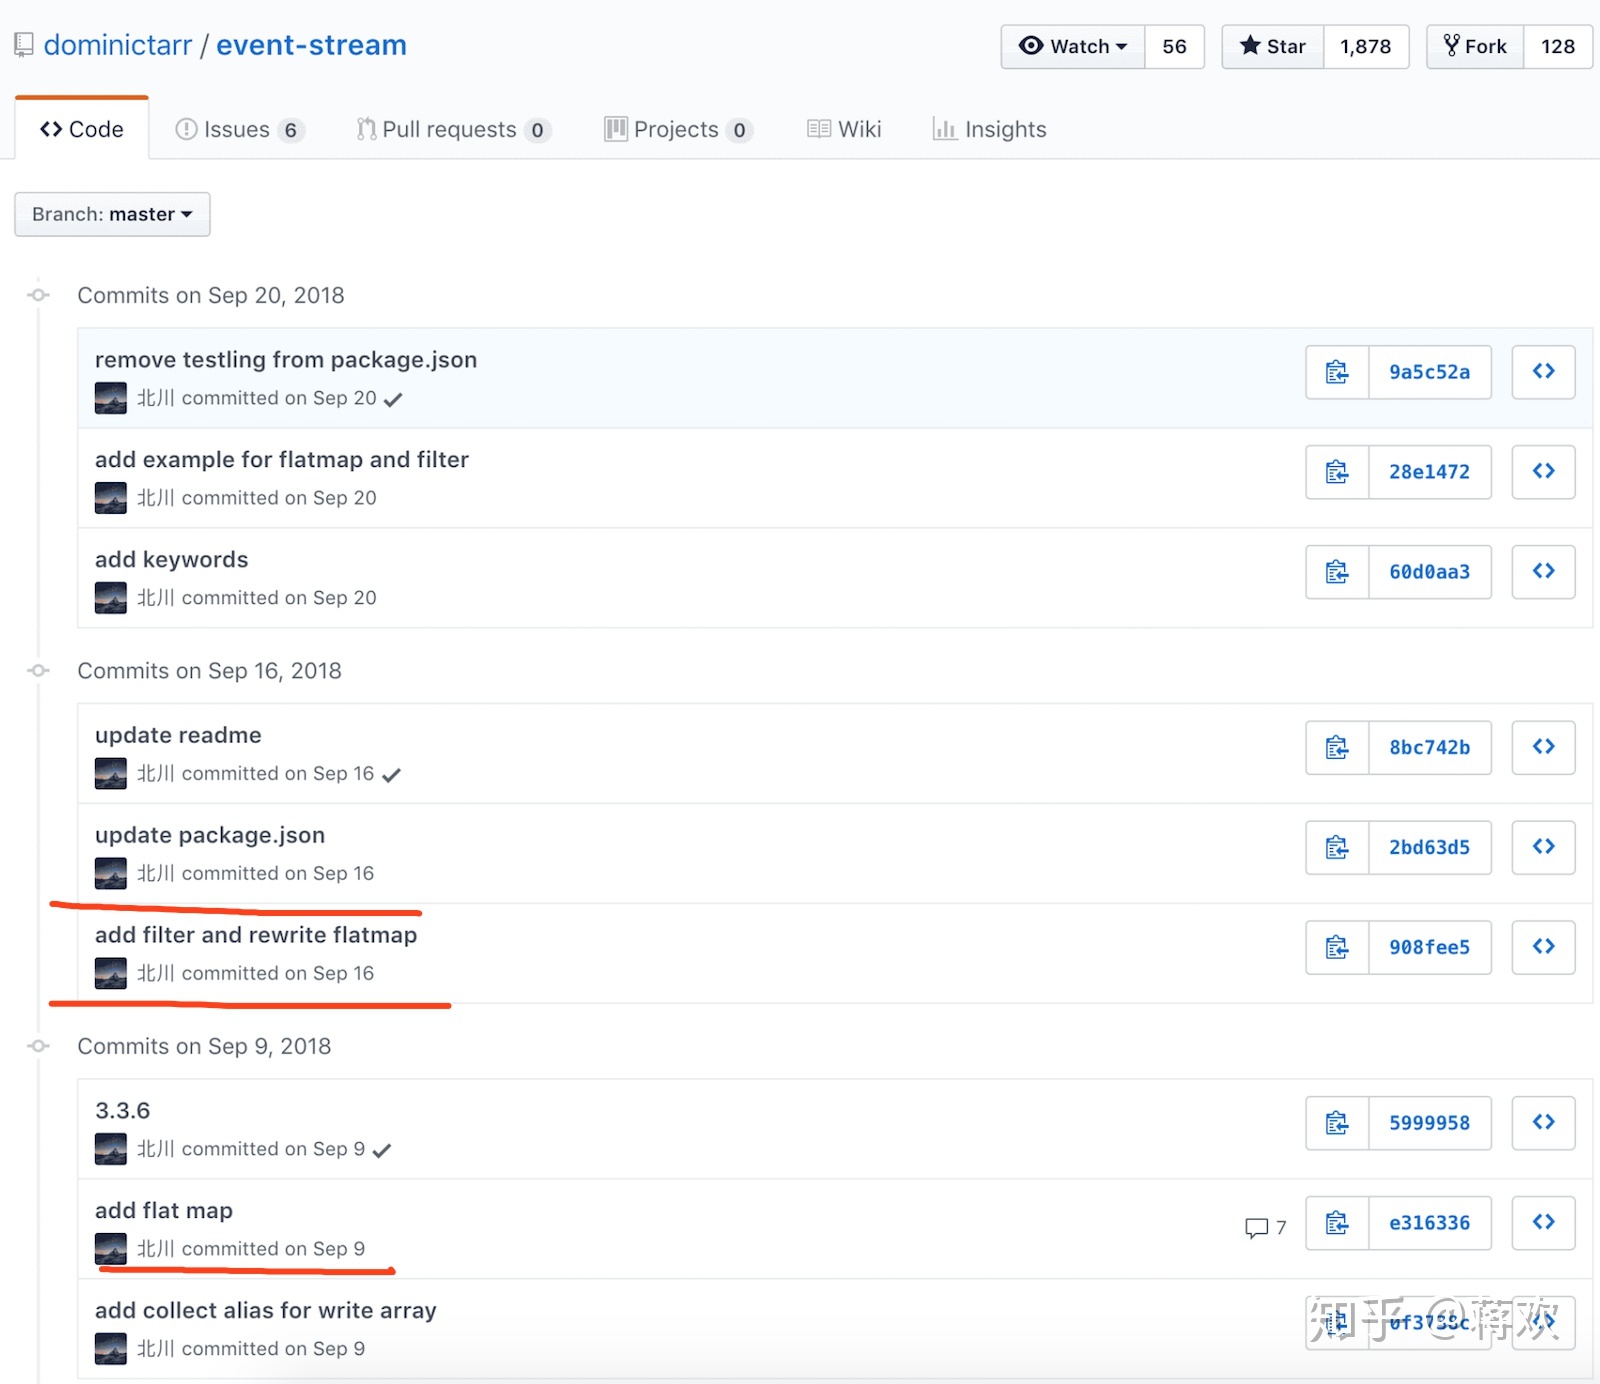This screenshot has width=1600, height=1384.
Task: Switch to the Code tab
Action: (x=82, y=129)
